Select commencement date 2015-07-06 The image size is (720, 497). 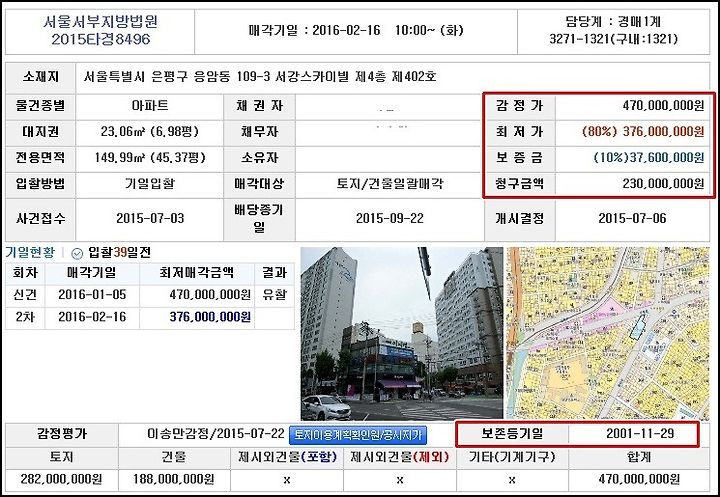632,218
